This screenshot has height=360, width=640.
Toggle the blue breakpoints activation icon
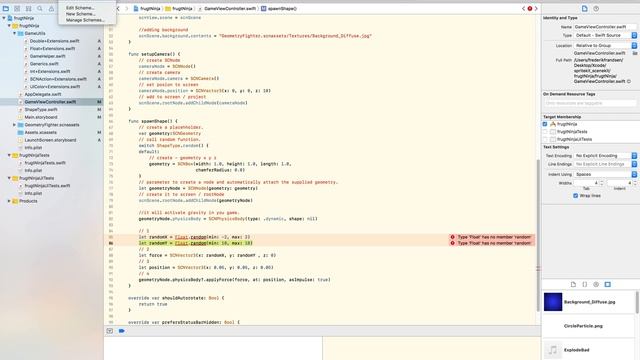click(x=122, y=331)
